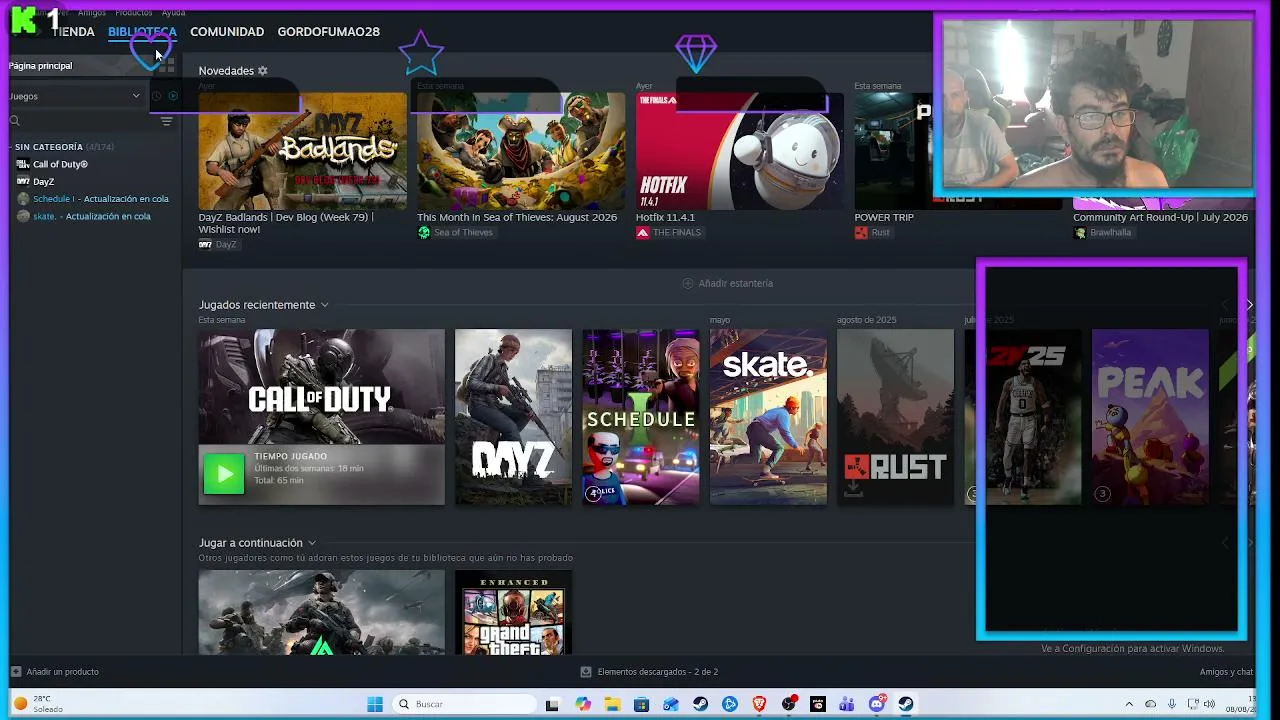Image resolution: width=1280 pixels, height=720 pixels.
Task: Open the TIENDA tab
Action: (x=73, y=32)
